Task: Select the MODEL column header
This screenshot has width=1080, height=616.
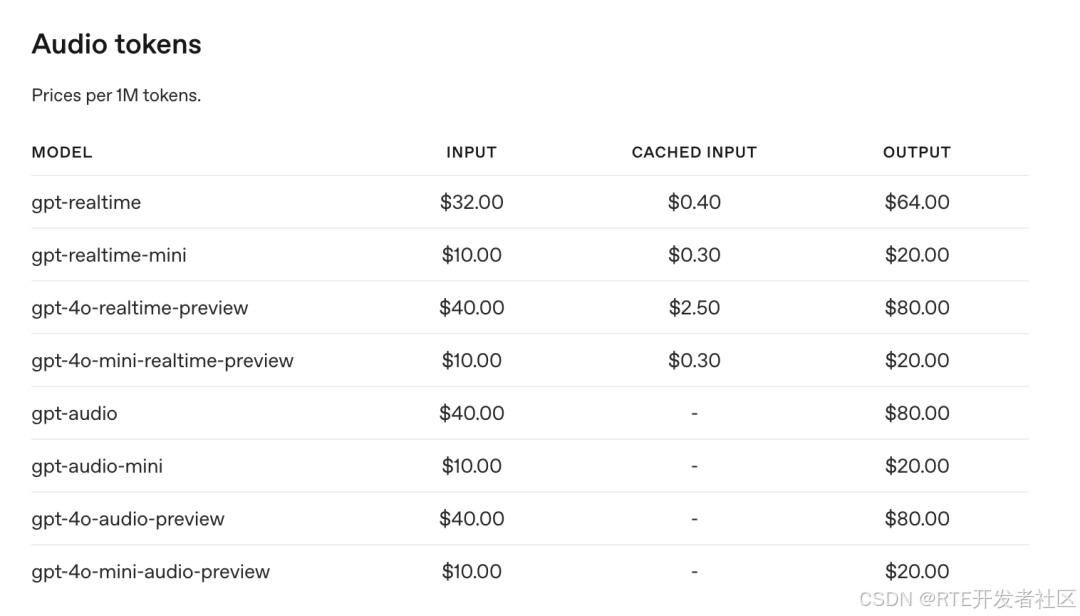Action: point(62,152)
